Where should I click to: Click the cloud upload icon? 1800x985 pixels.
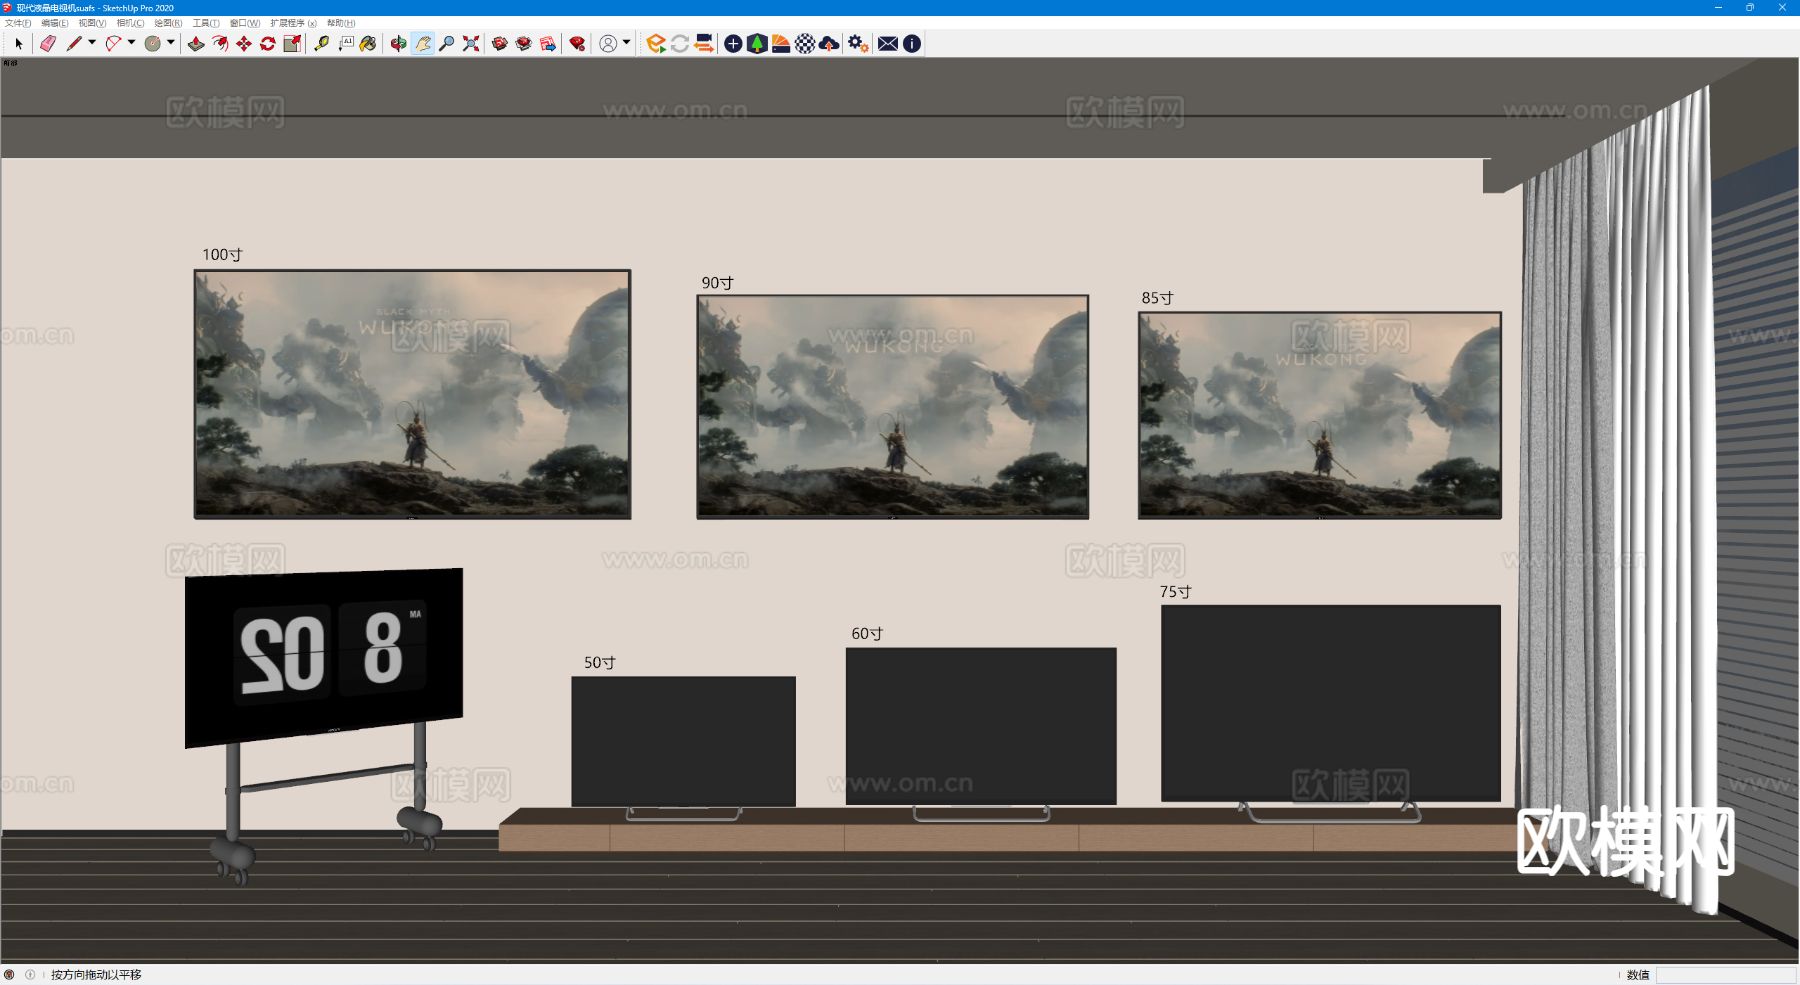click(x=829, y=43)
